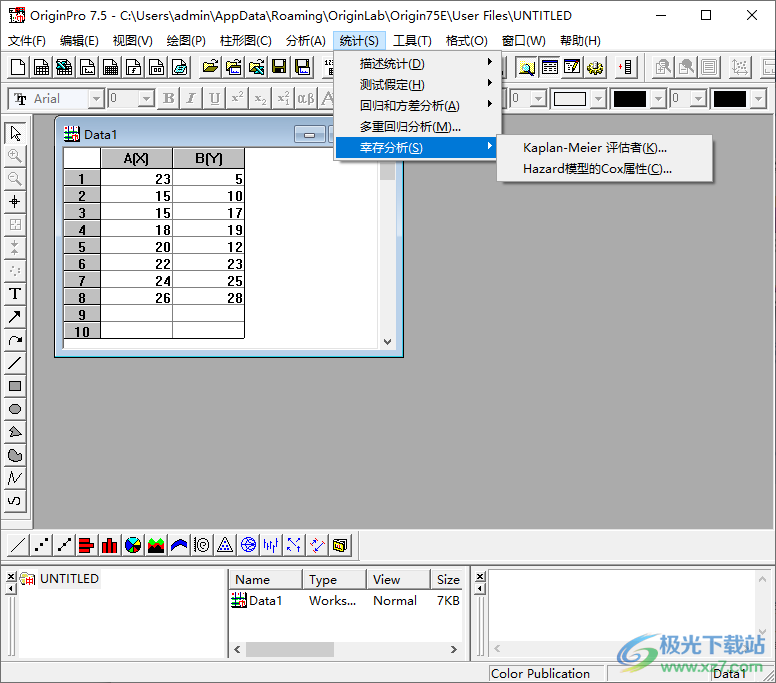Click the second black color swatch
The width and height of the screenshot is (776, 683).
(729, 99)
